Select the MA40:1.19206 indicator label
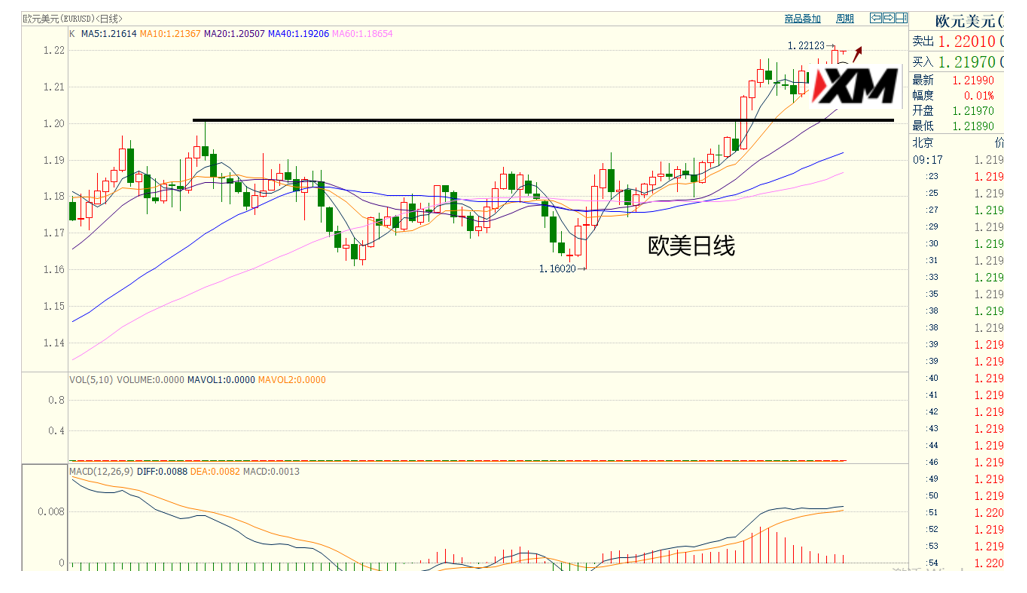 298,33
